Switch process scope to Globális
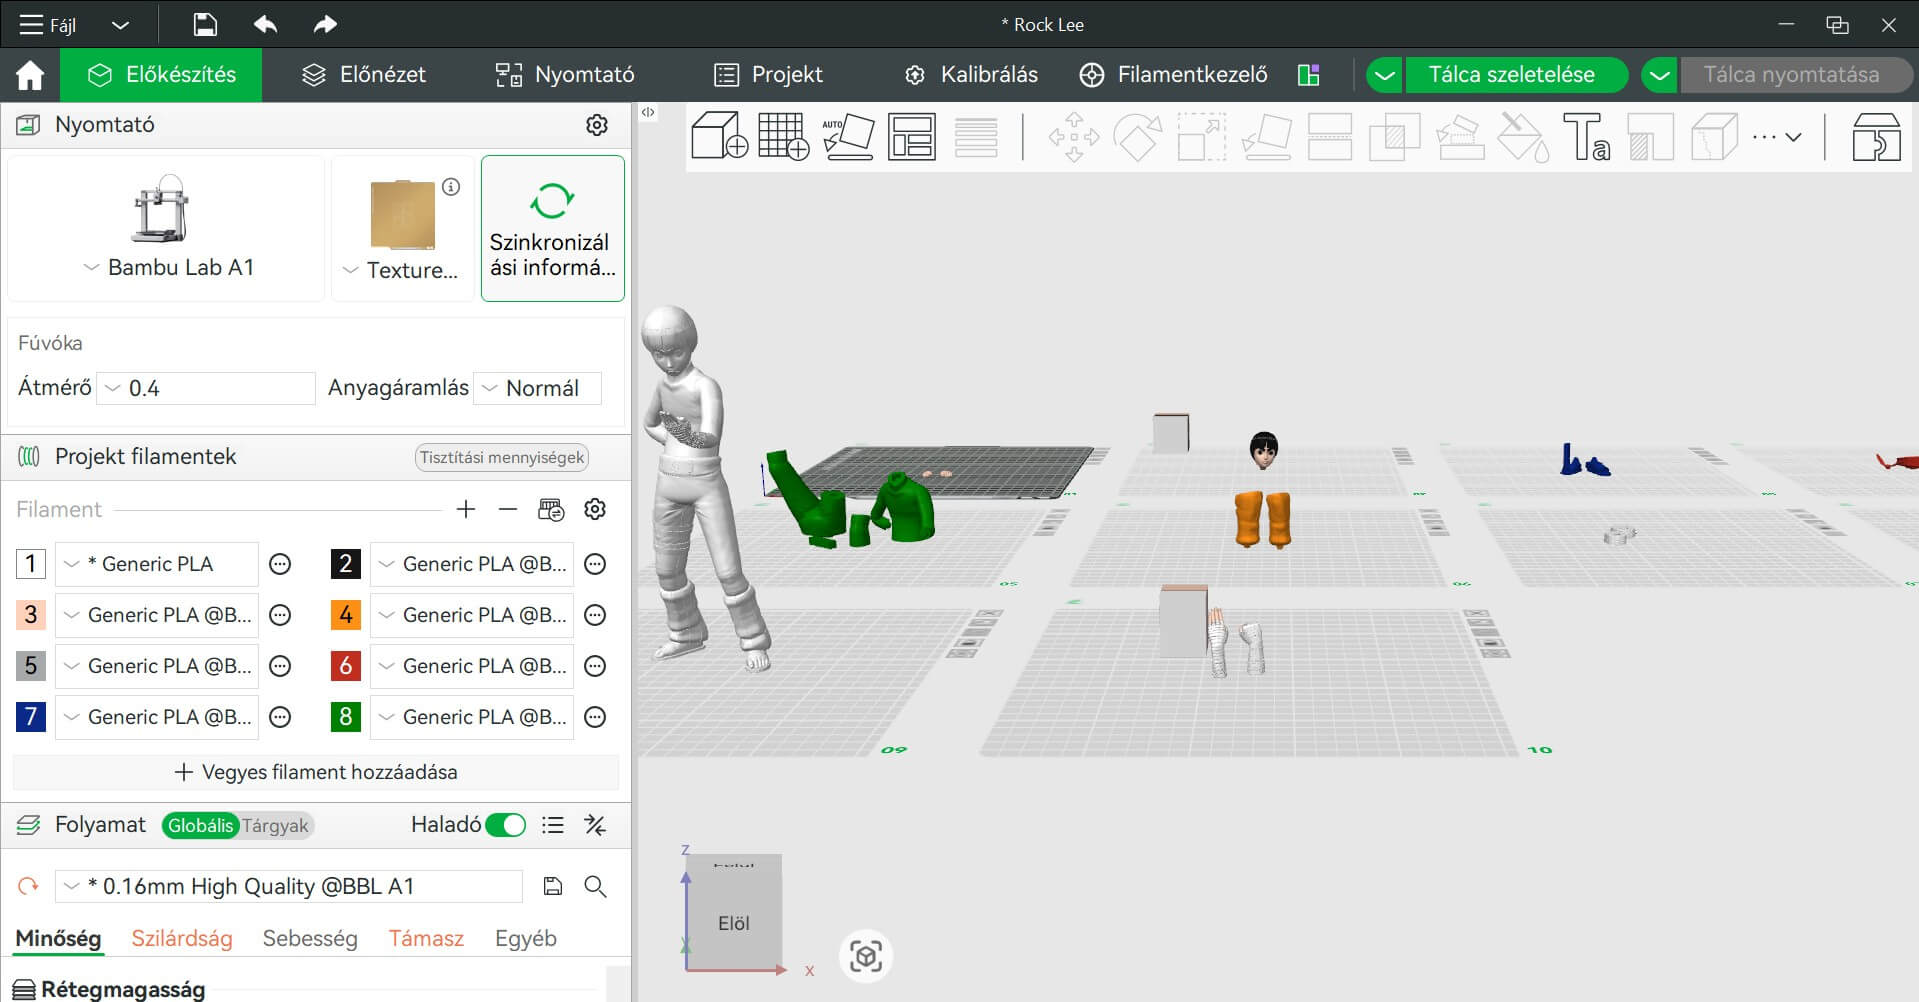The image size is (1919, 1002). click(x=200, y=826)
